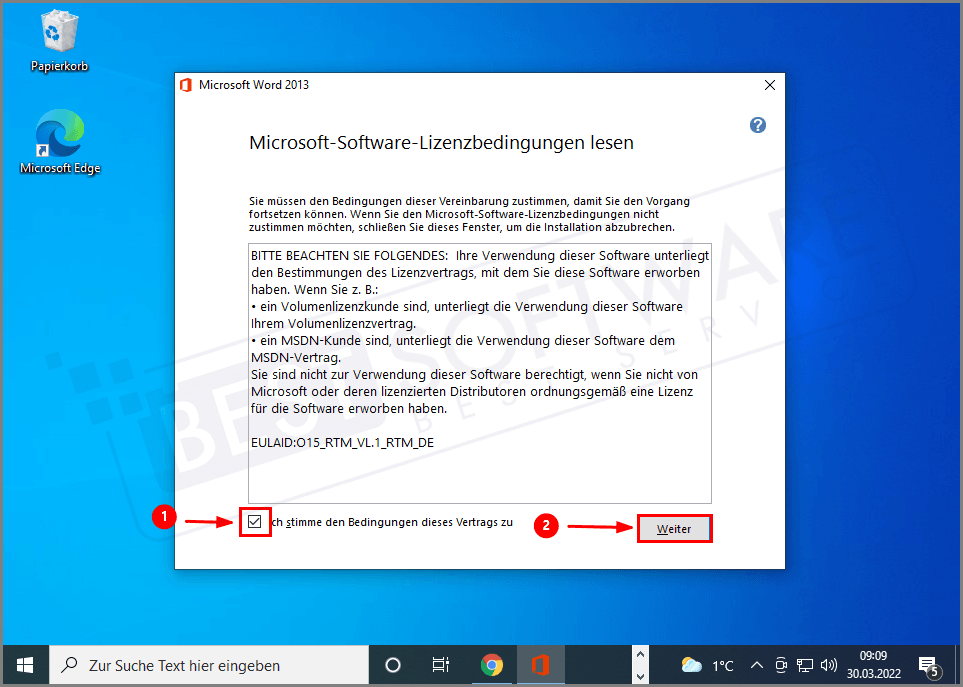Image resolution: width=963 pixels, height=687 pixels.
Task: Click the Microsoft Word taskbar icon
Action: [x=541, y=664]
